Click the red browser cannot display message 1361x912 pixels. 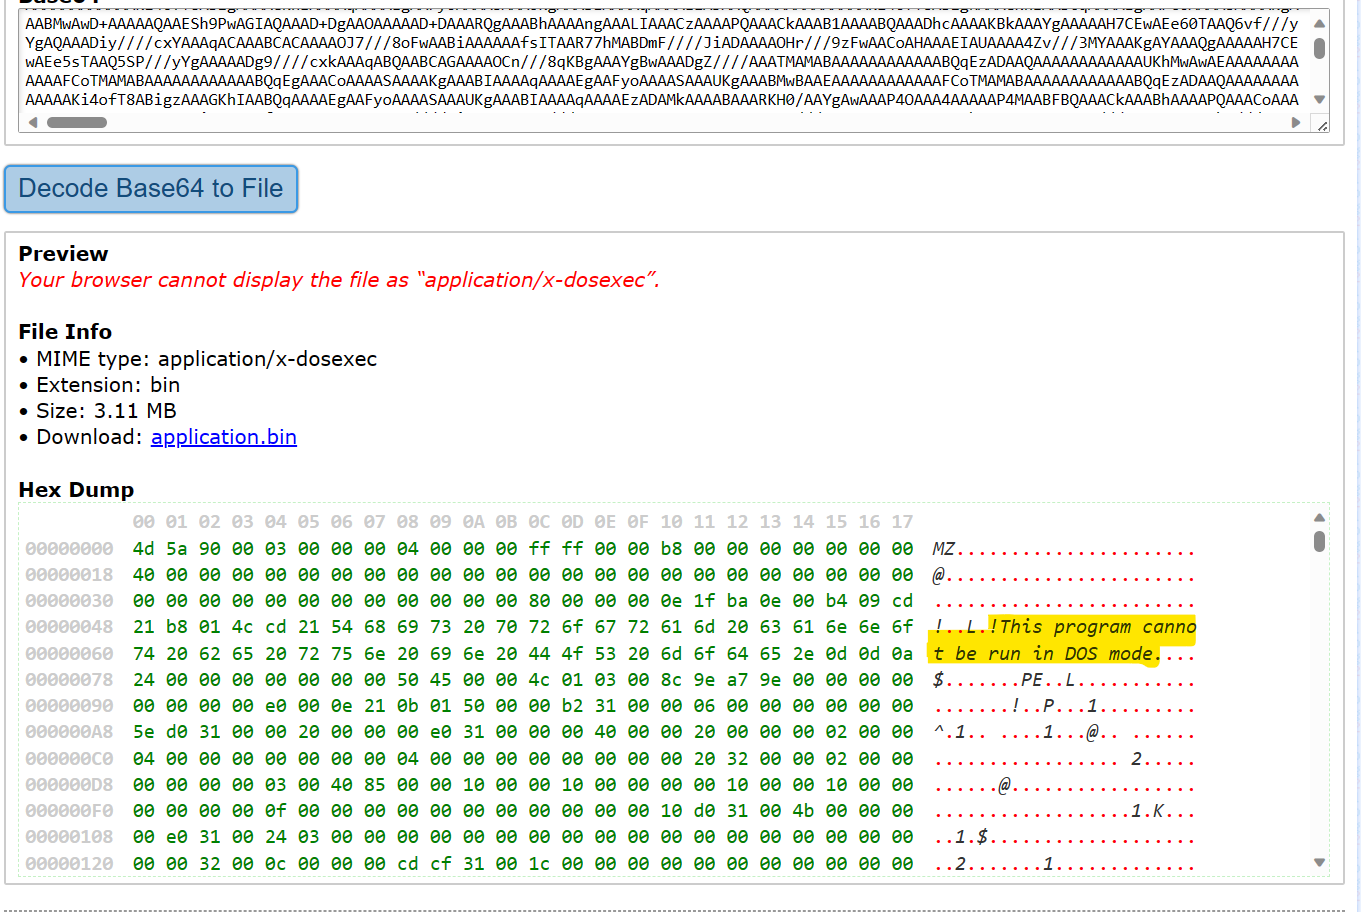339,280
